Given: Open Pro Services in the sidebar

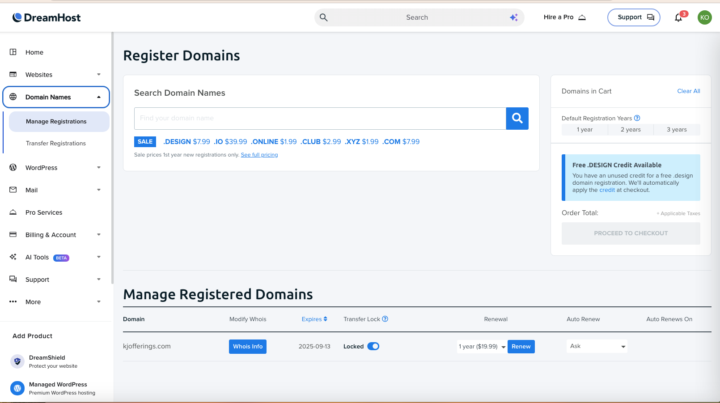Looking at the screenshot, I should point(44,213).
